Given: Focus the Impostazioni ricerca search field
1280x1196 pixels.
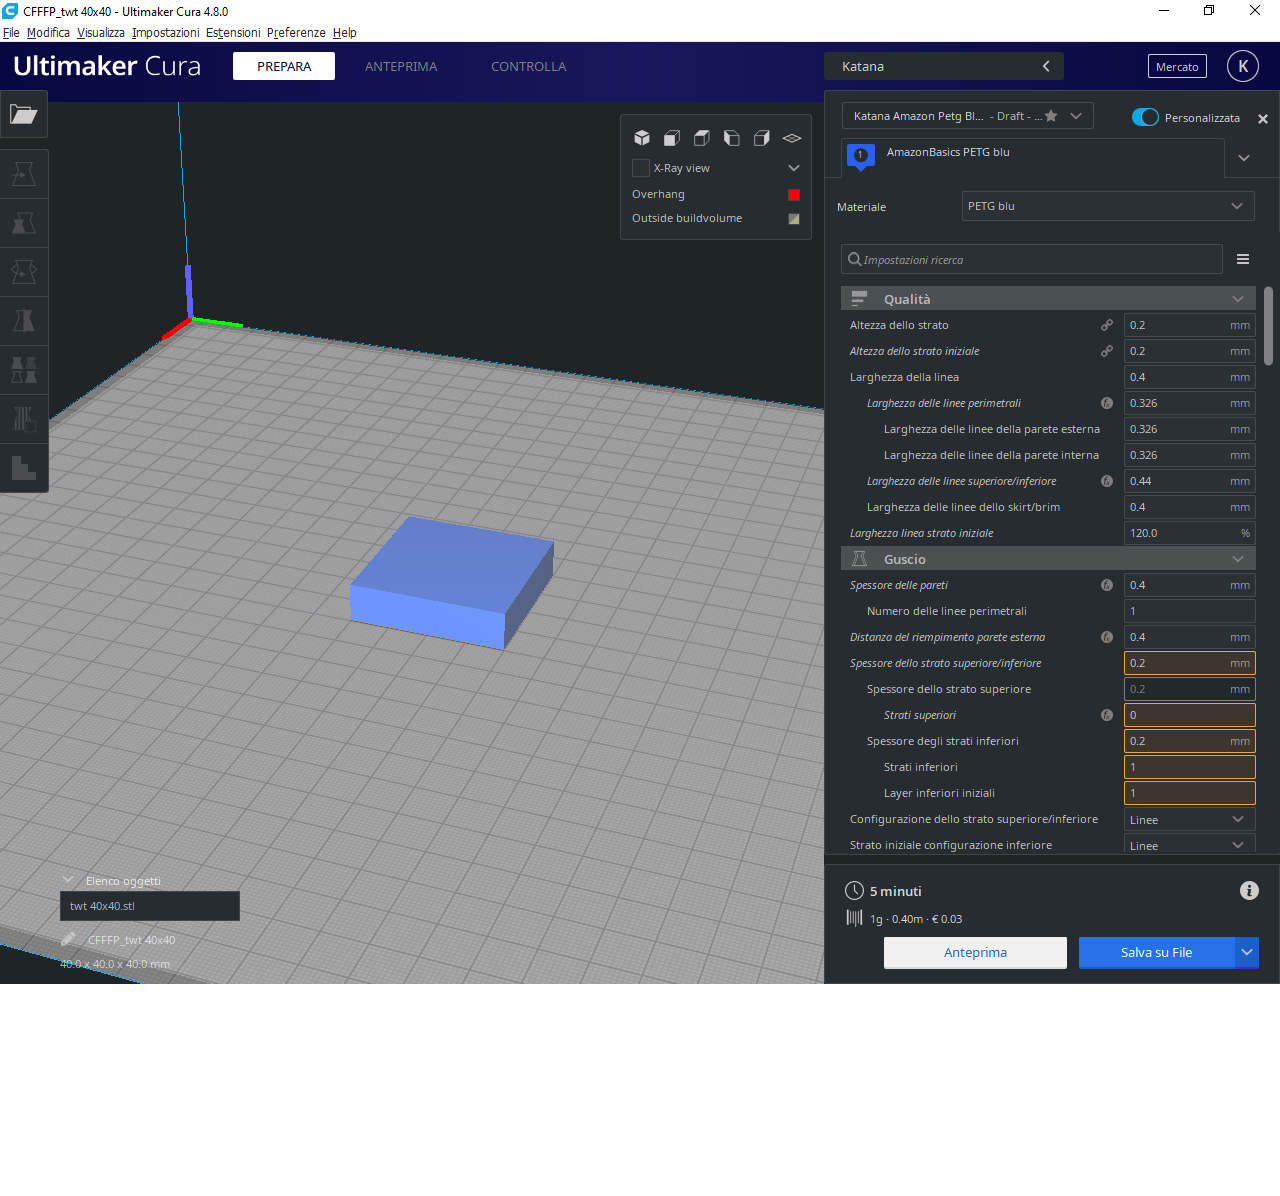Looking at the screenshot, I should (1032, 259).
